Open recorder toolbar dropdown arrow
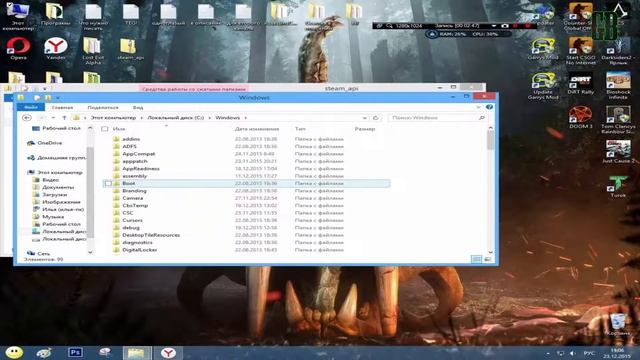640x360 pixels. [x=493, y=25]
